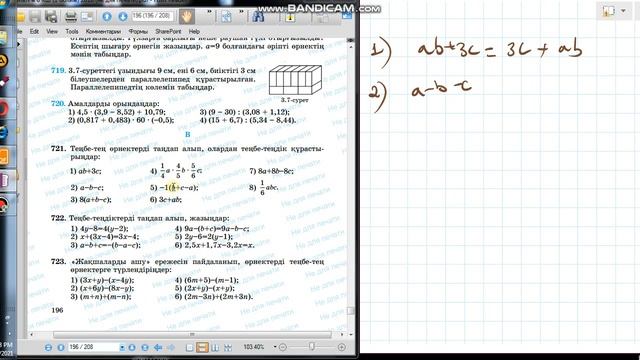This screenshot has height=360, width=640.
Task: Click the snapshot/select tool icon
Action: click(x=226, y=17)
